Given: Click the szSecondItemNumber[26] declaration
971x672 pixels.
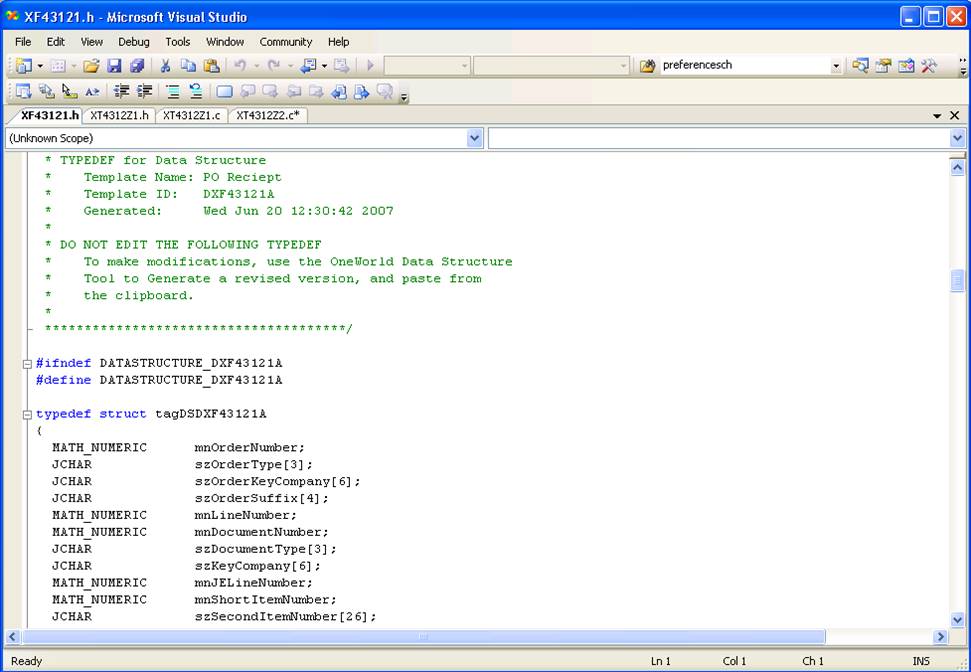Looking at the screenshot, I should tap(285, 617).
